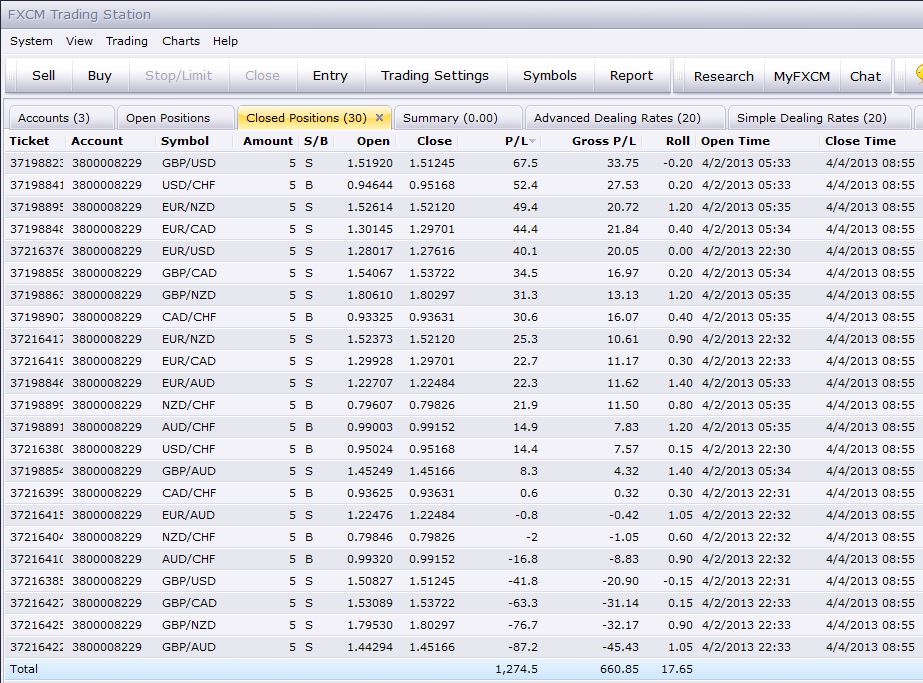
Task: Open the Help menu
Action: pyautogui.click(x=225, y=41)
